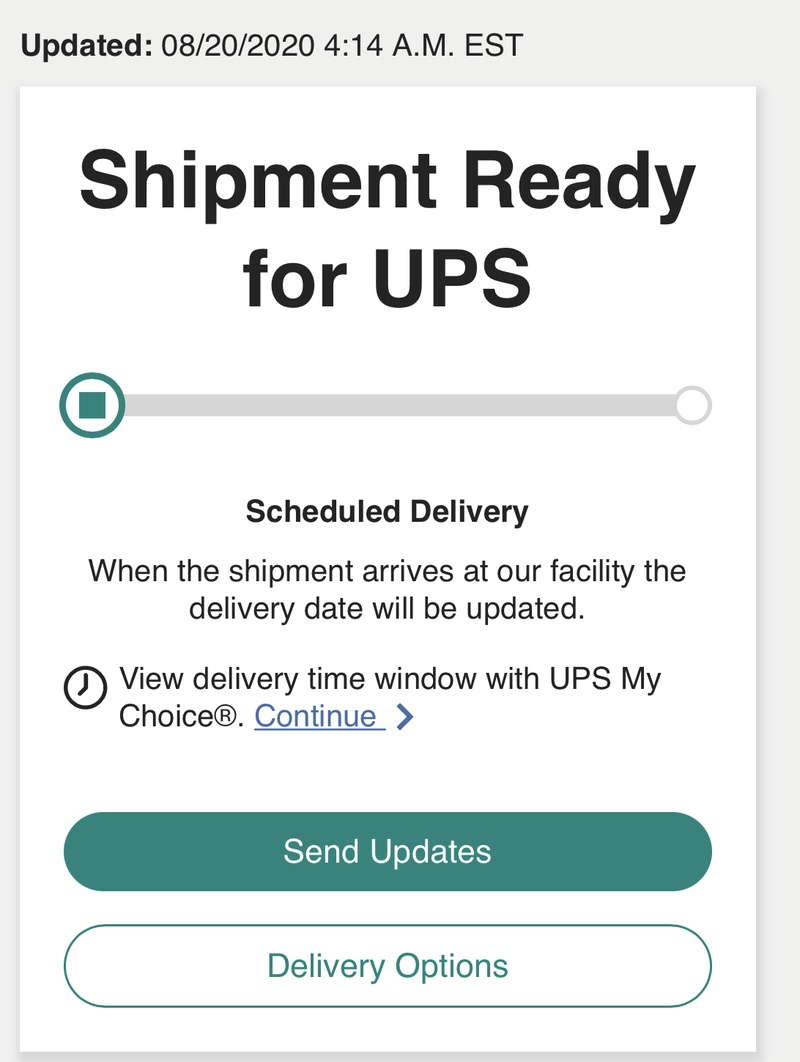
Task: Click the "Scheduled Delivery" label
Action: click(x=387, y=512)
